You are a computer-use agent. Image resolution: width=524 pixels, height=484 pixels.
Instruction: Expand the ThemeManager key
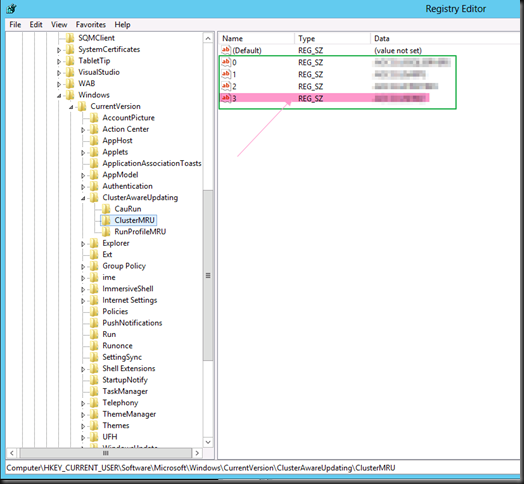point(83,415)
